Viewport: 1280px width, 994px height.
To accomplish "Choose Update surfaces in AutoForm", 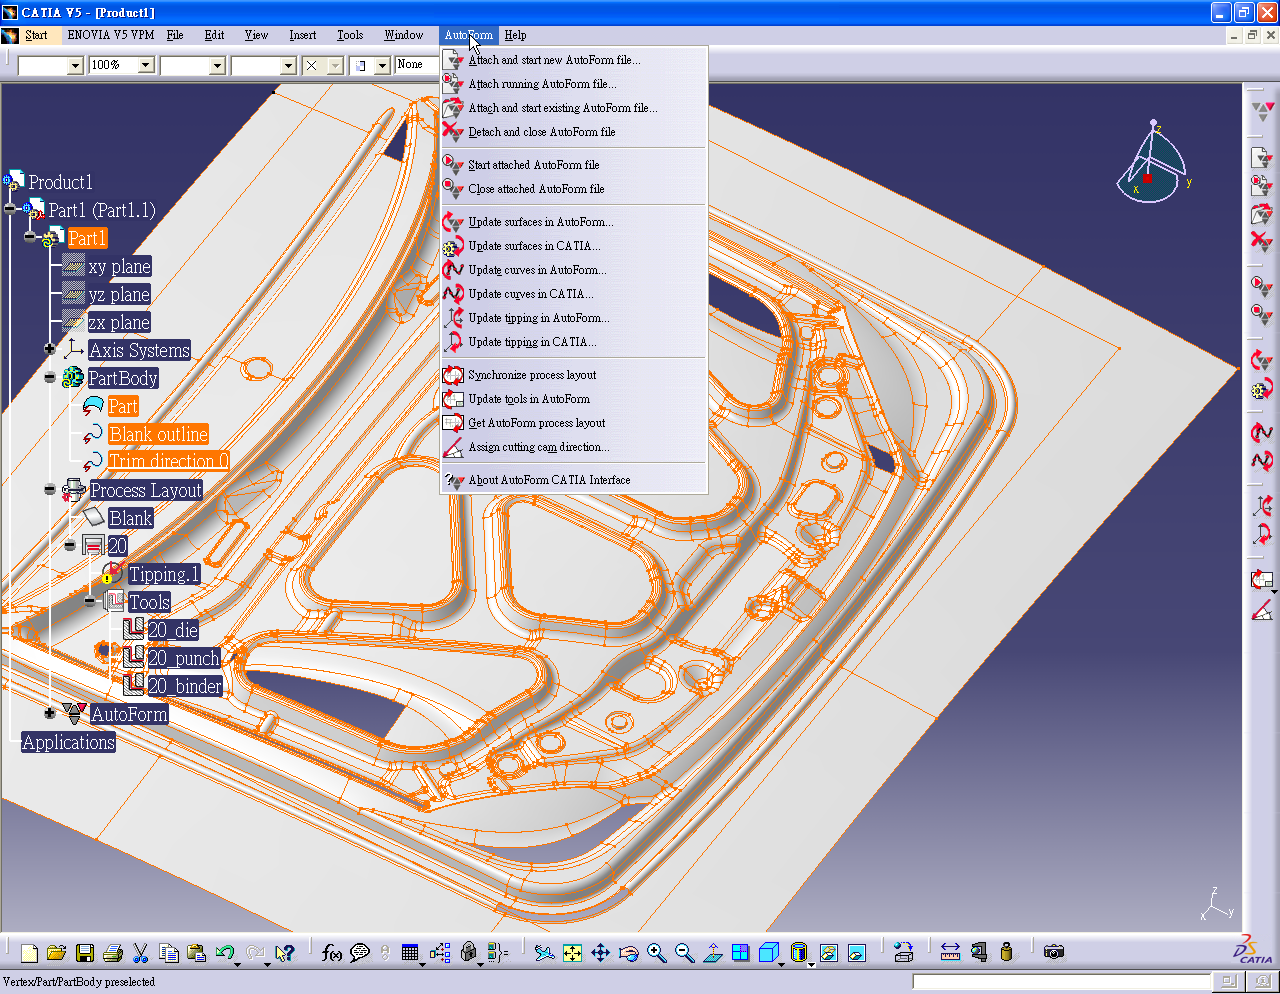I will click(x=575, y=222).
